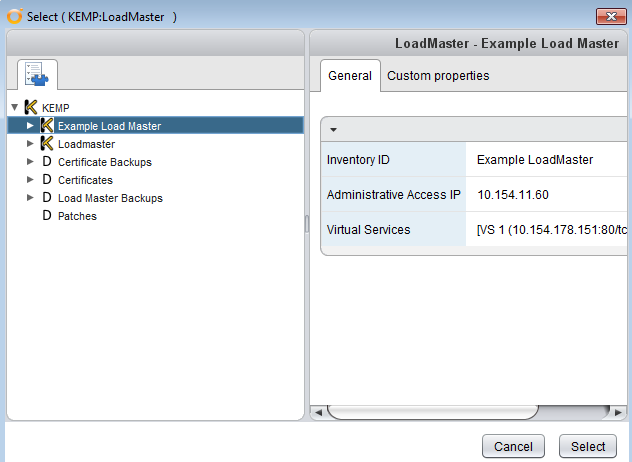The image size is (632, 462).
Task: Select the Load Master Backups tree item
Action: [110, 198]
